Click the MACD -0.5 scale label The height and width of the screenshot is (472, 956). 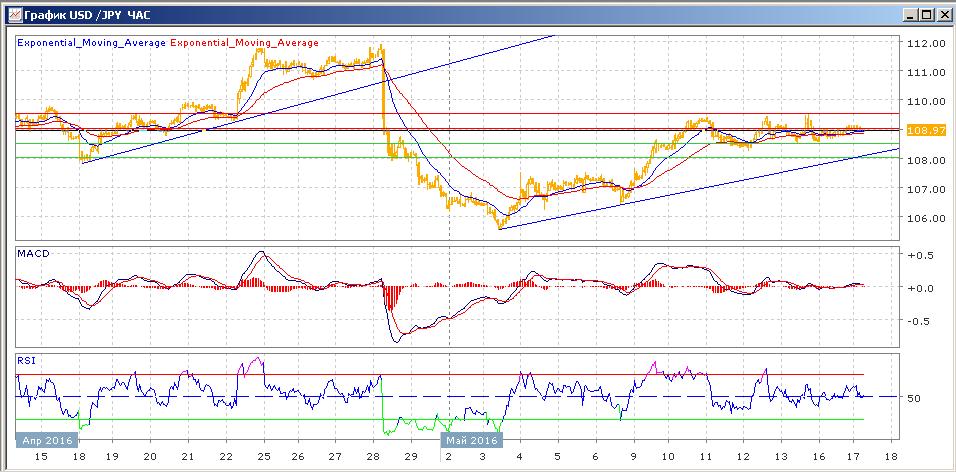click(919, 321)
